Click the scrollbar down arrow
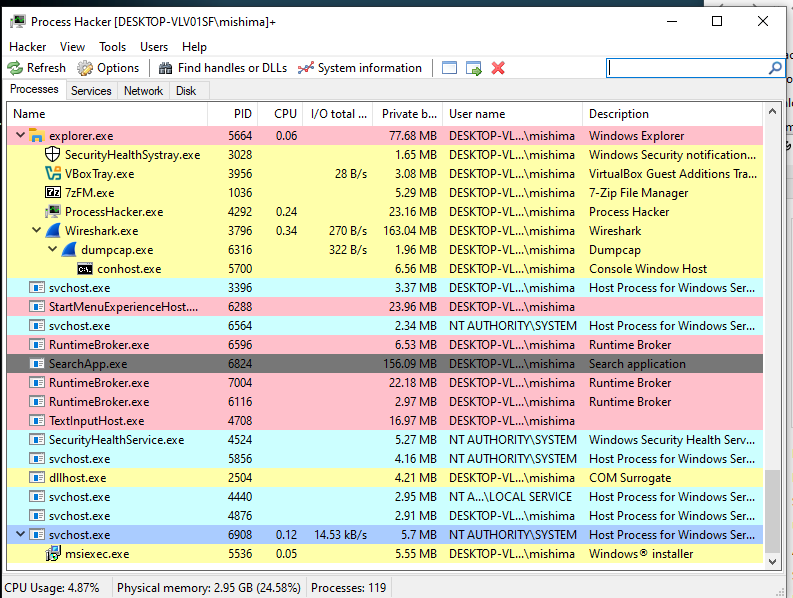Image resolution: width=793 pixels, height=598 pixels. point(772,562)
